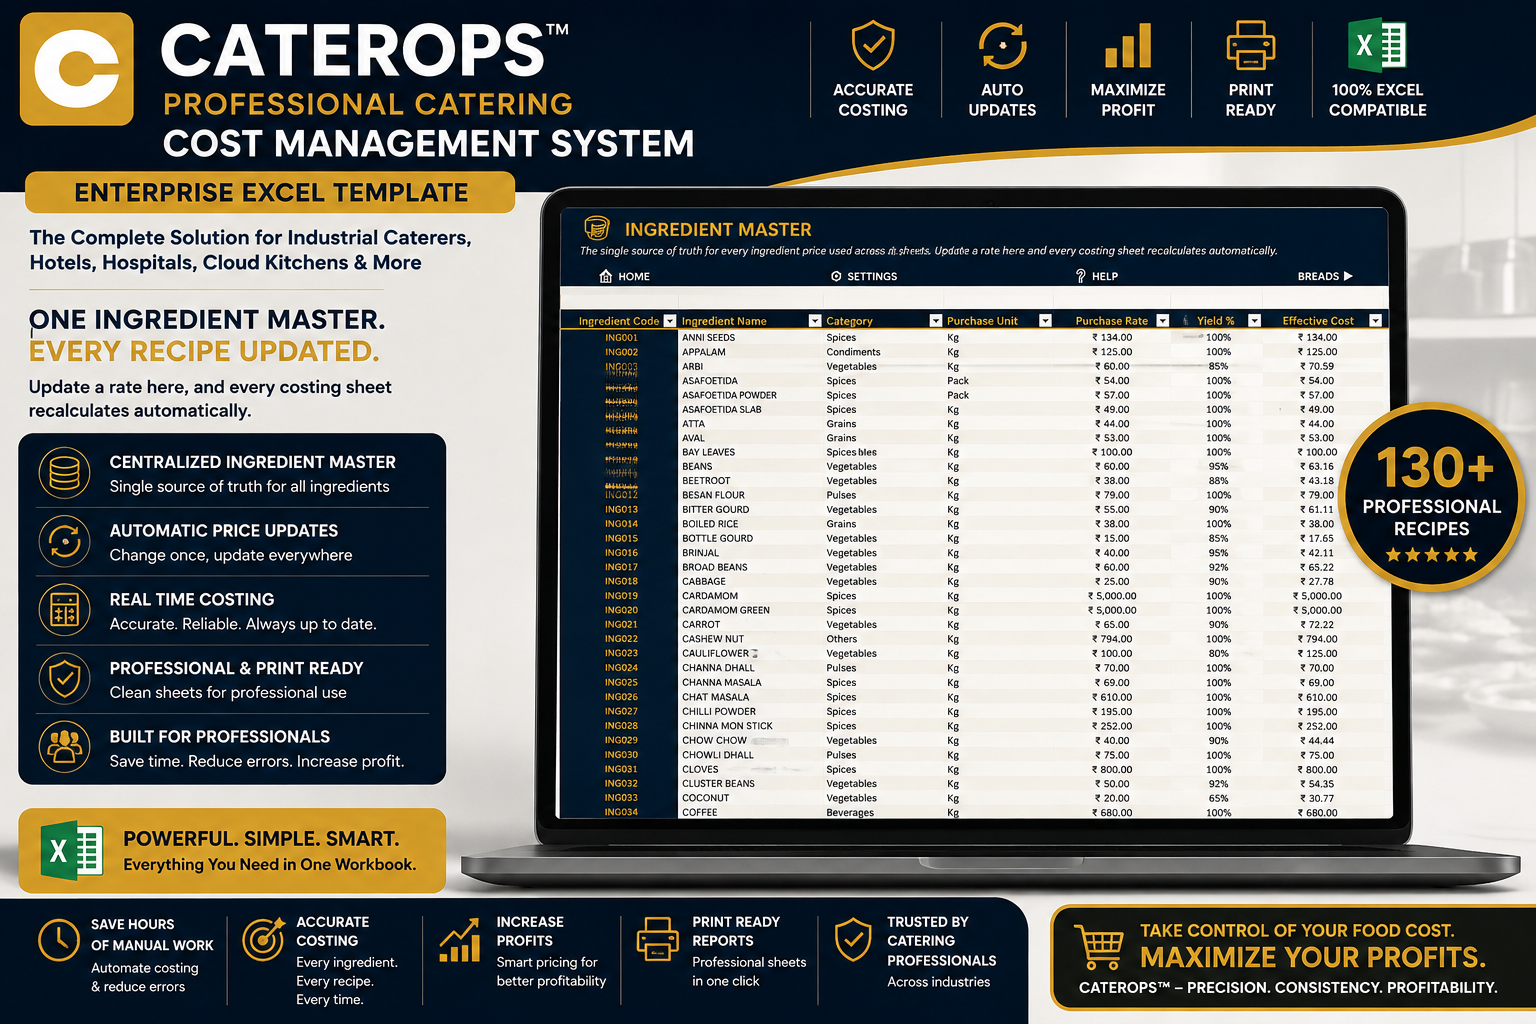
Task: Open SETTINGS in the sheet navigation
Action: click(x=864, y=276)
